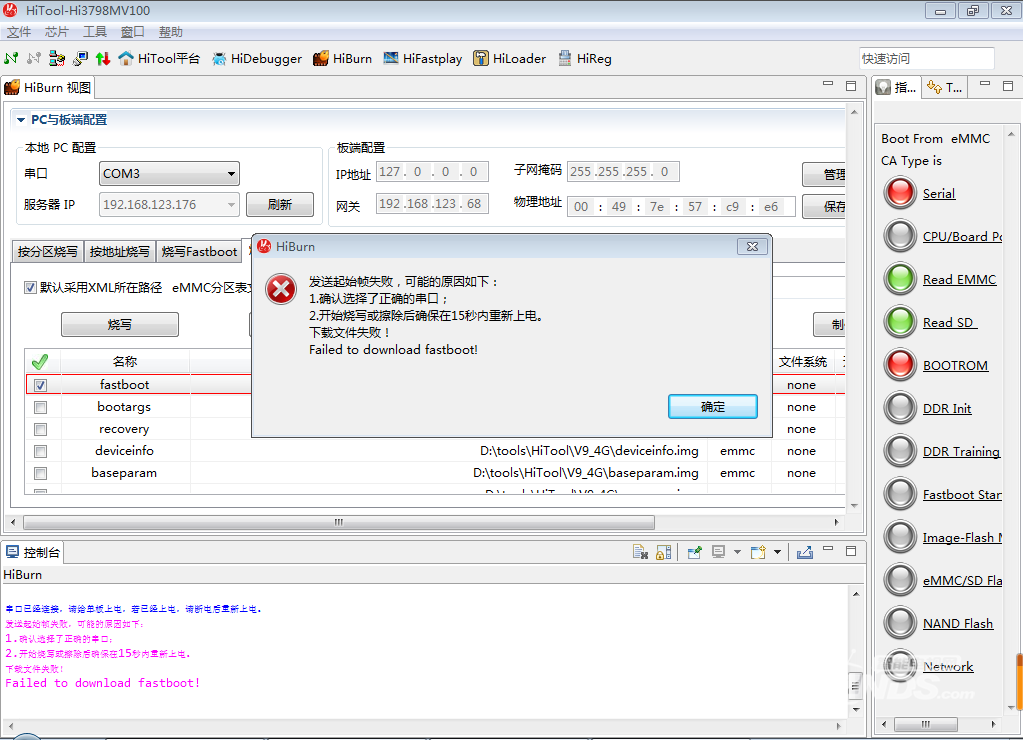This screenshot has height=740, width=1023.
Task: Click the gray LED beside NAND Flash
Action: [900, 624]
